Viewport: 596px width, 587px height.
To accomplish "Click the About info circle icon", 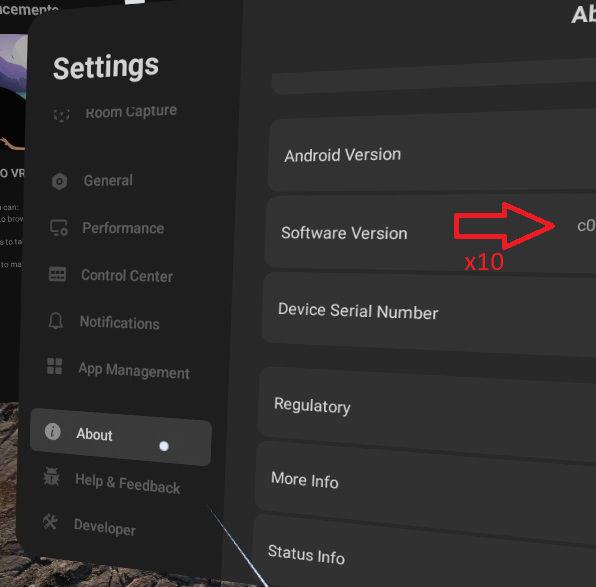I will [x=52, y=432].
